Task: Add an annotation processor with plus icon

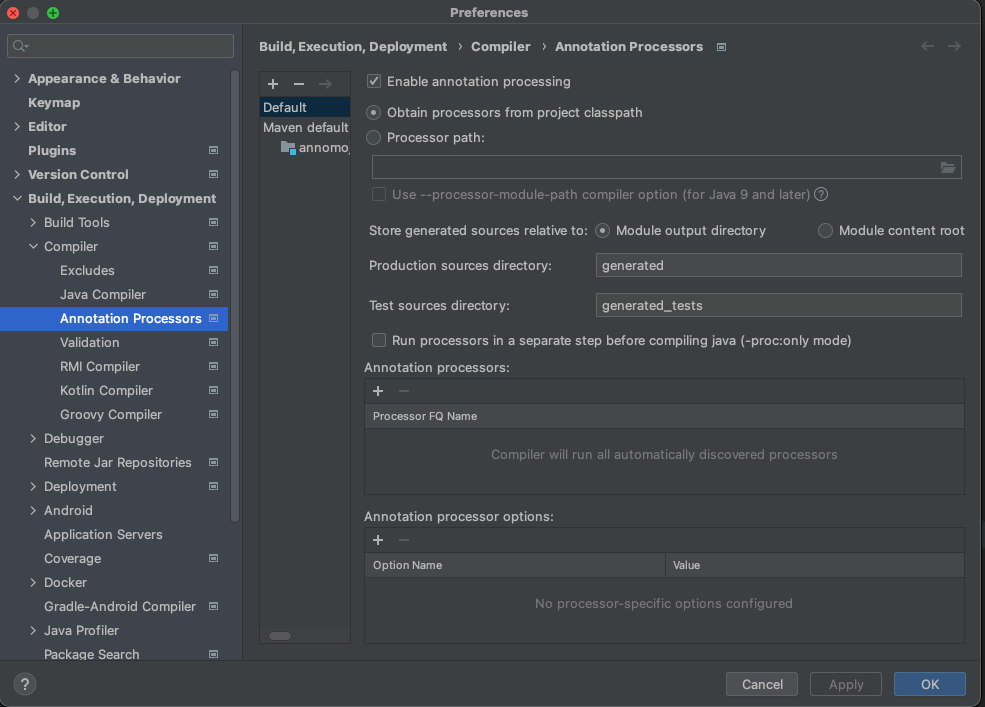Action: (x=378, y=391)
